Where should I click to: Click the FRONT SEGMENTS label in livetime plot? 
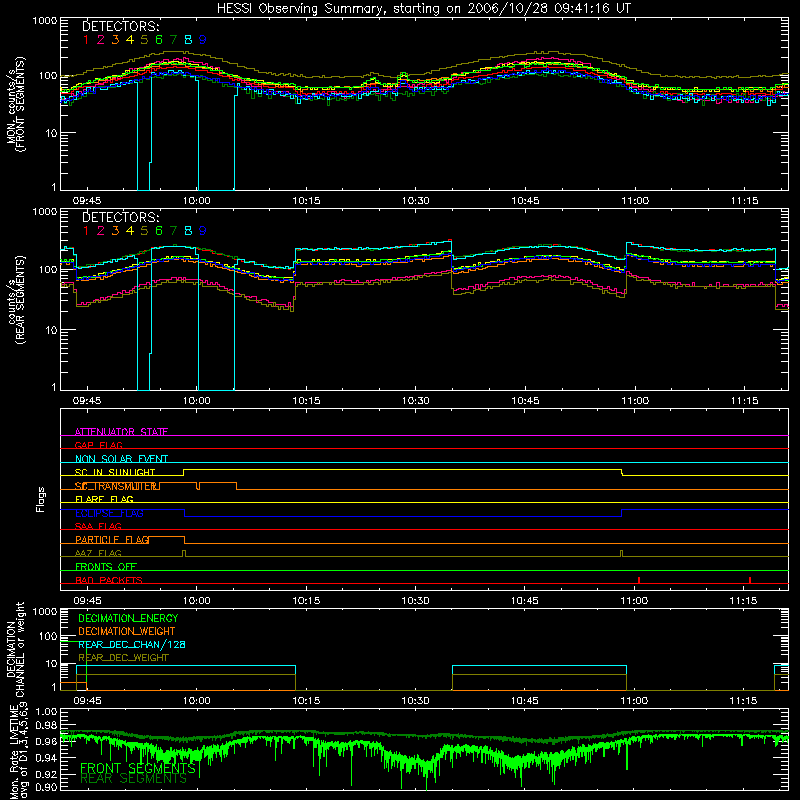point(138,768)
